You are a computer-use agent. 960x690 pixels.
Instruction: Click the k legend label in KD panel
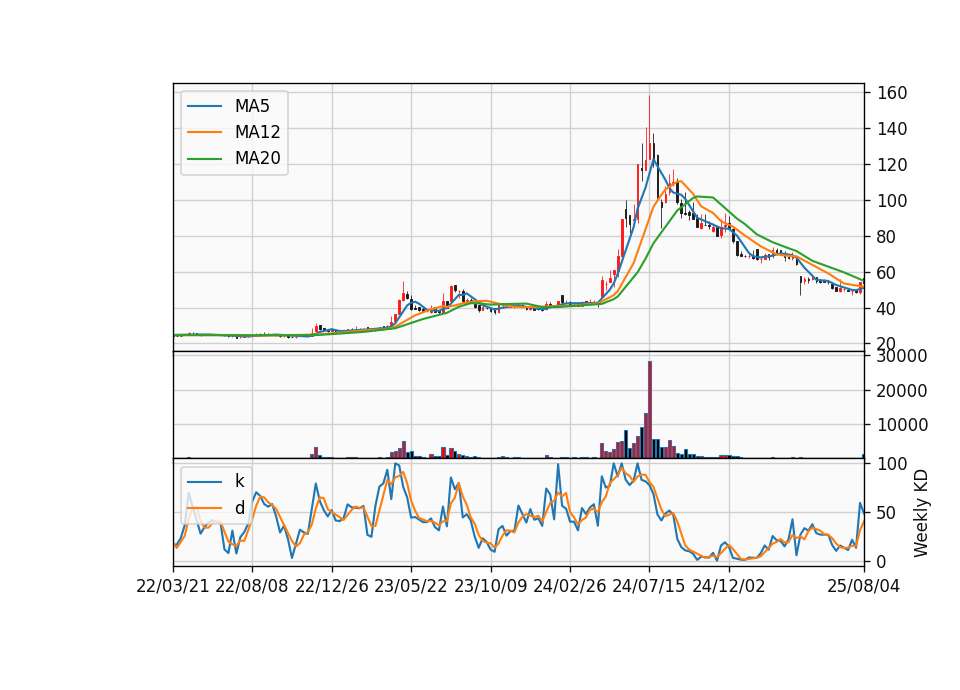click(239, 481)
